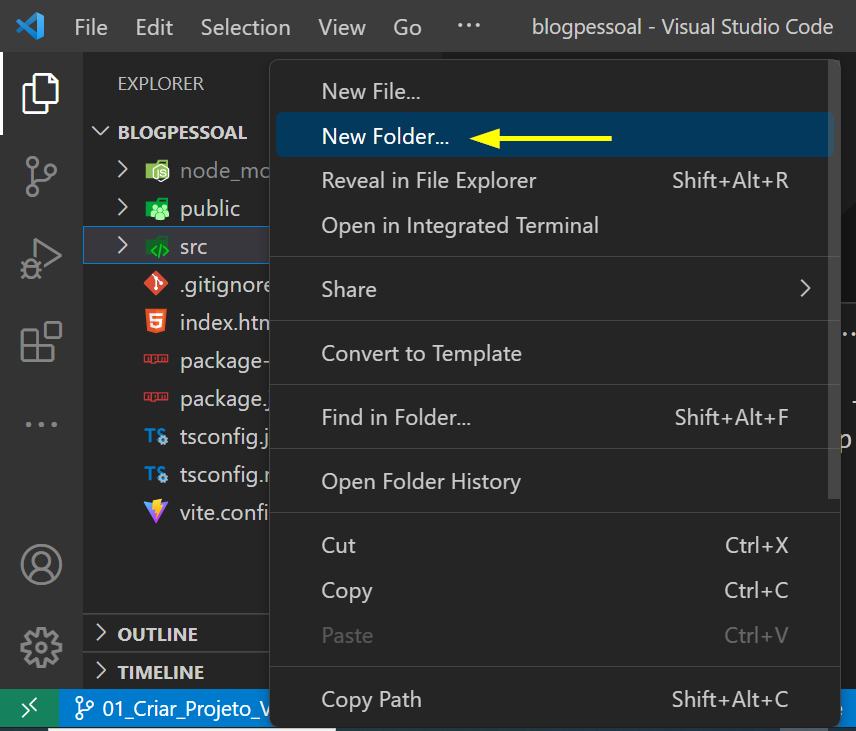
Task: Click the remote window status icon
Action: pos(29,708)
